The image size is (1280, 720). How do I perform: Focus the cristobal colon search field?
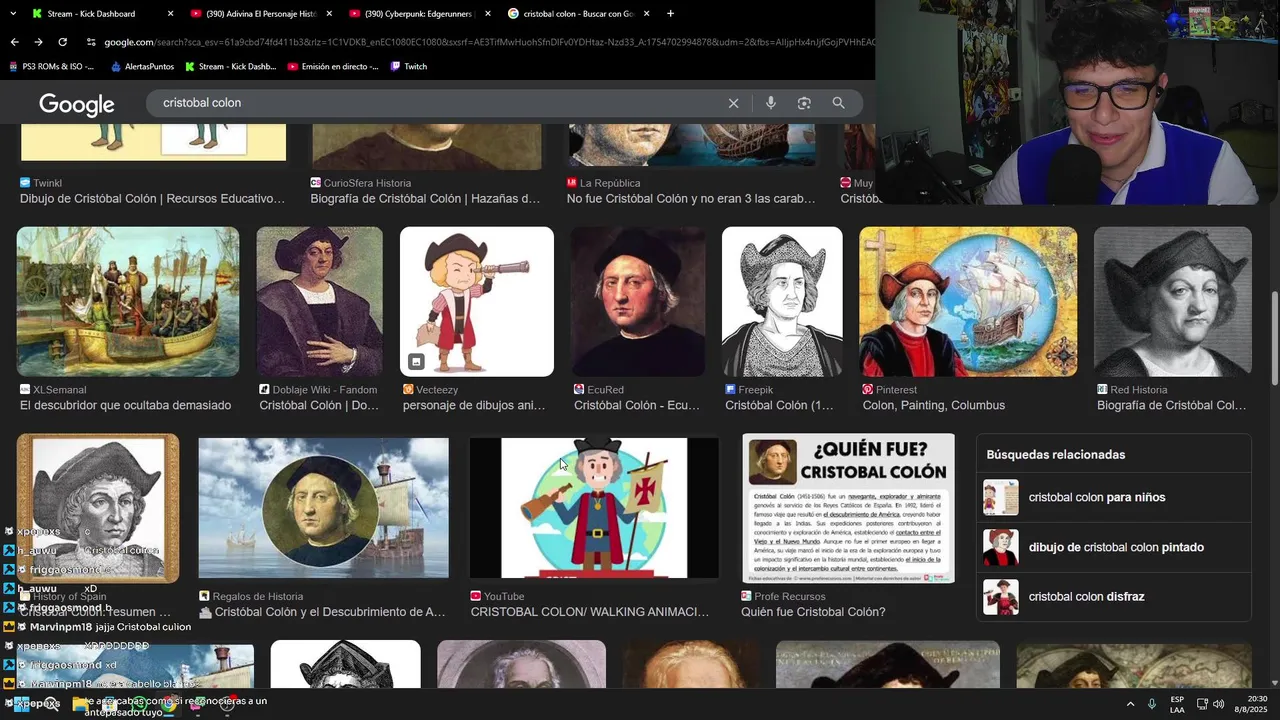(440, 103)
